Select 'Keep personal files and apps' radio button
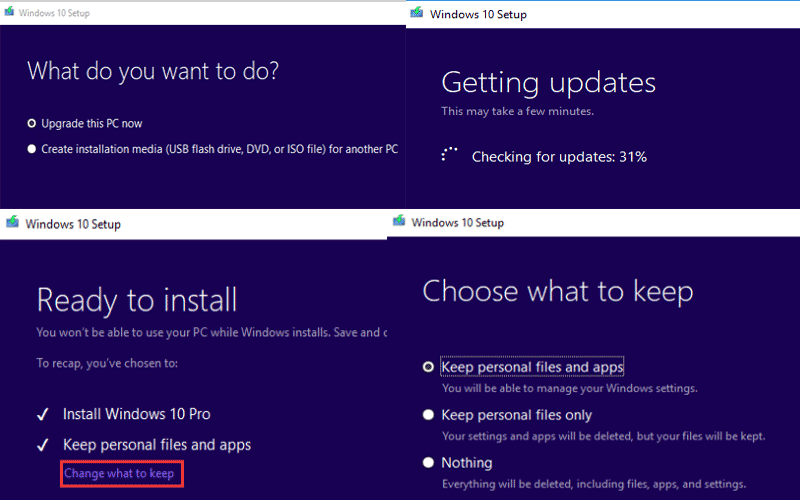Screen dimensions: 800x500 [x=428, y=367]
